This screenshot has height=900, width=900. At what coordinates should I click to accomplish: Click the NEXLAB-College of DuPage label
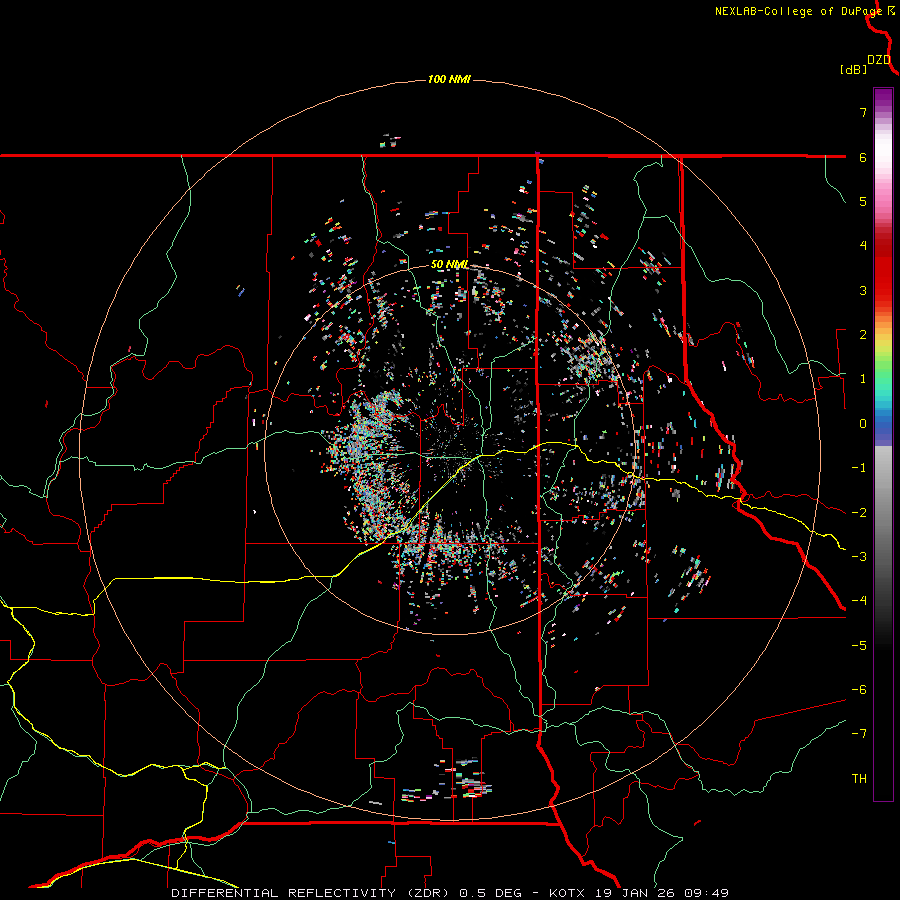pyautogui.click(x=798, y=11)
